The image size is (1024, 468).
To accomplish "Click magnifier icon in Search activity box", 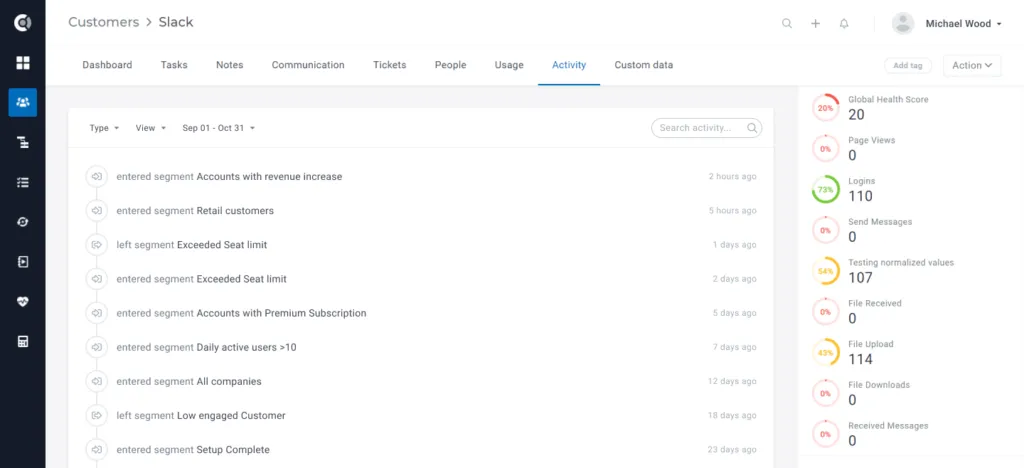I will click(x=752, y=128).
